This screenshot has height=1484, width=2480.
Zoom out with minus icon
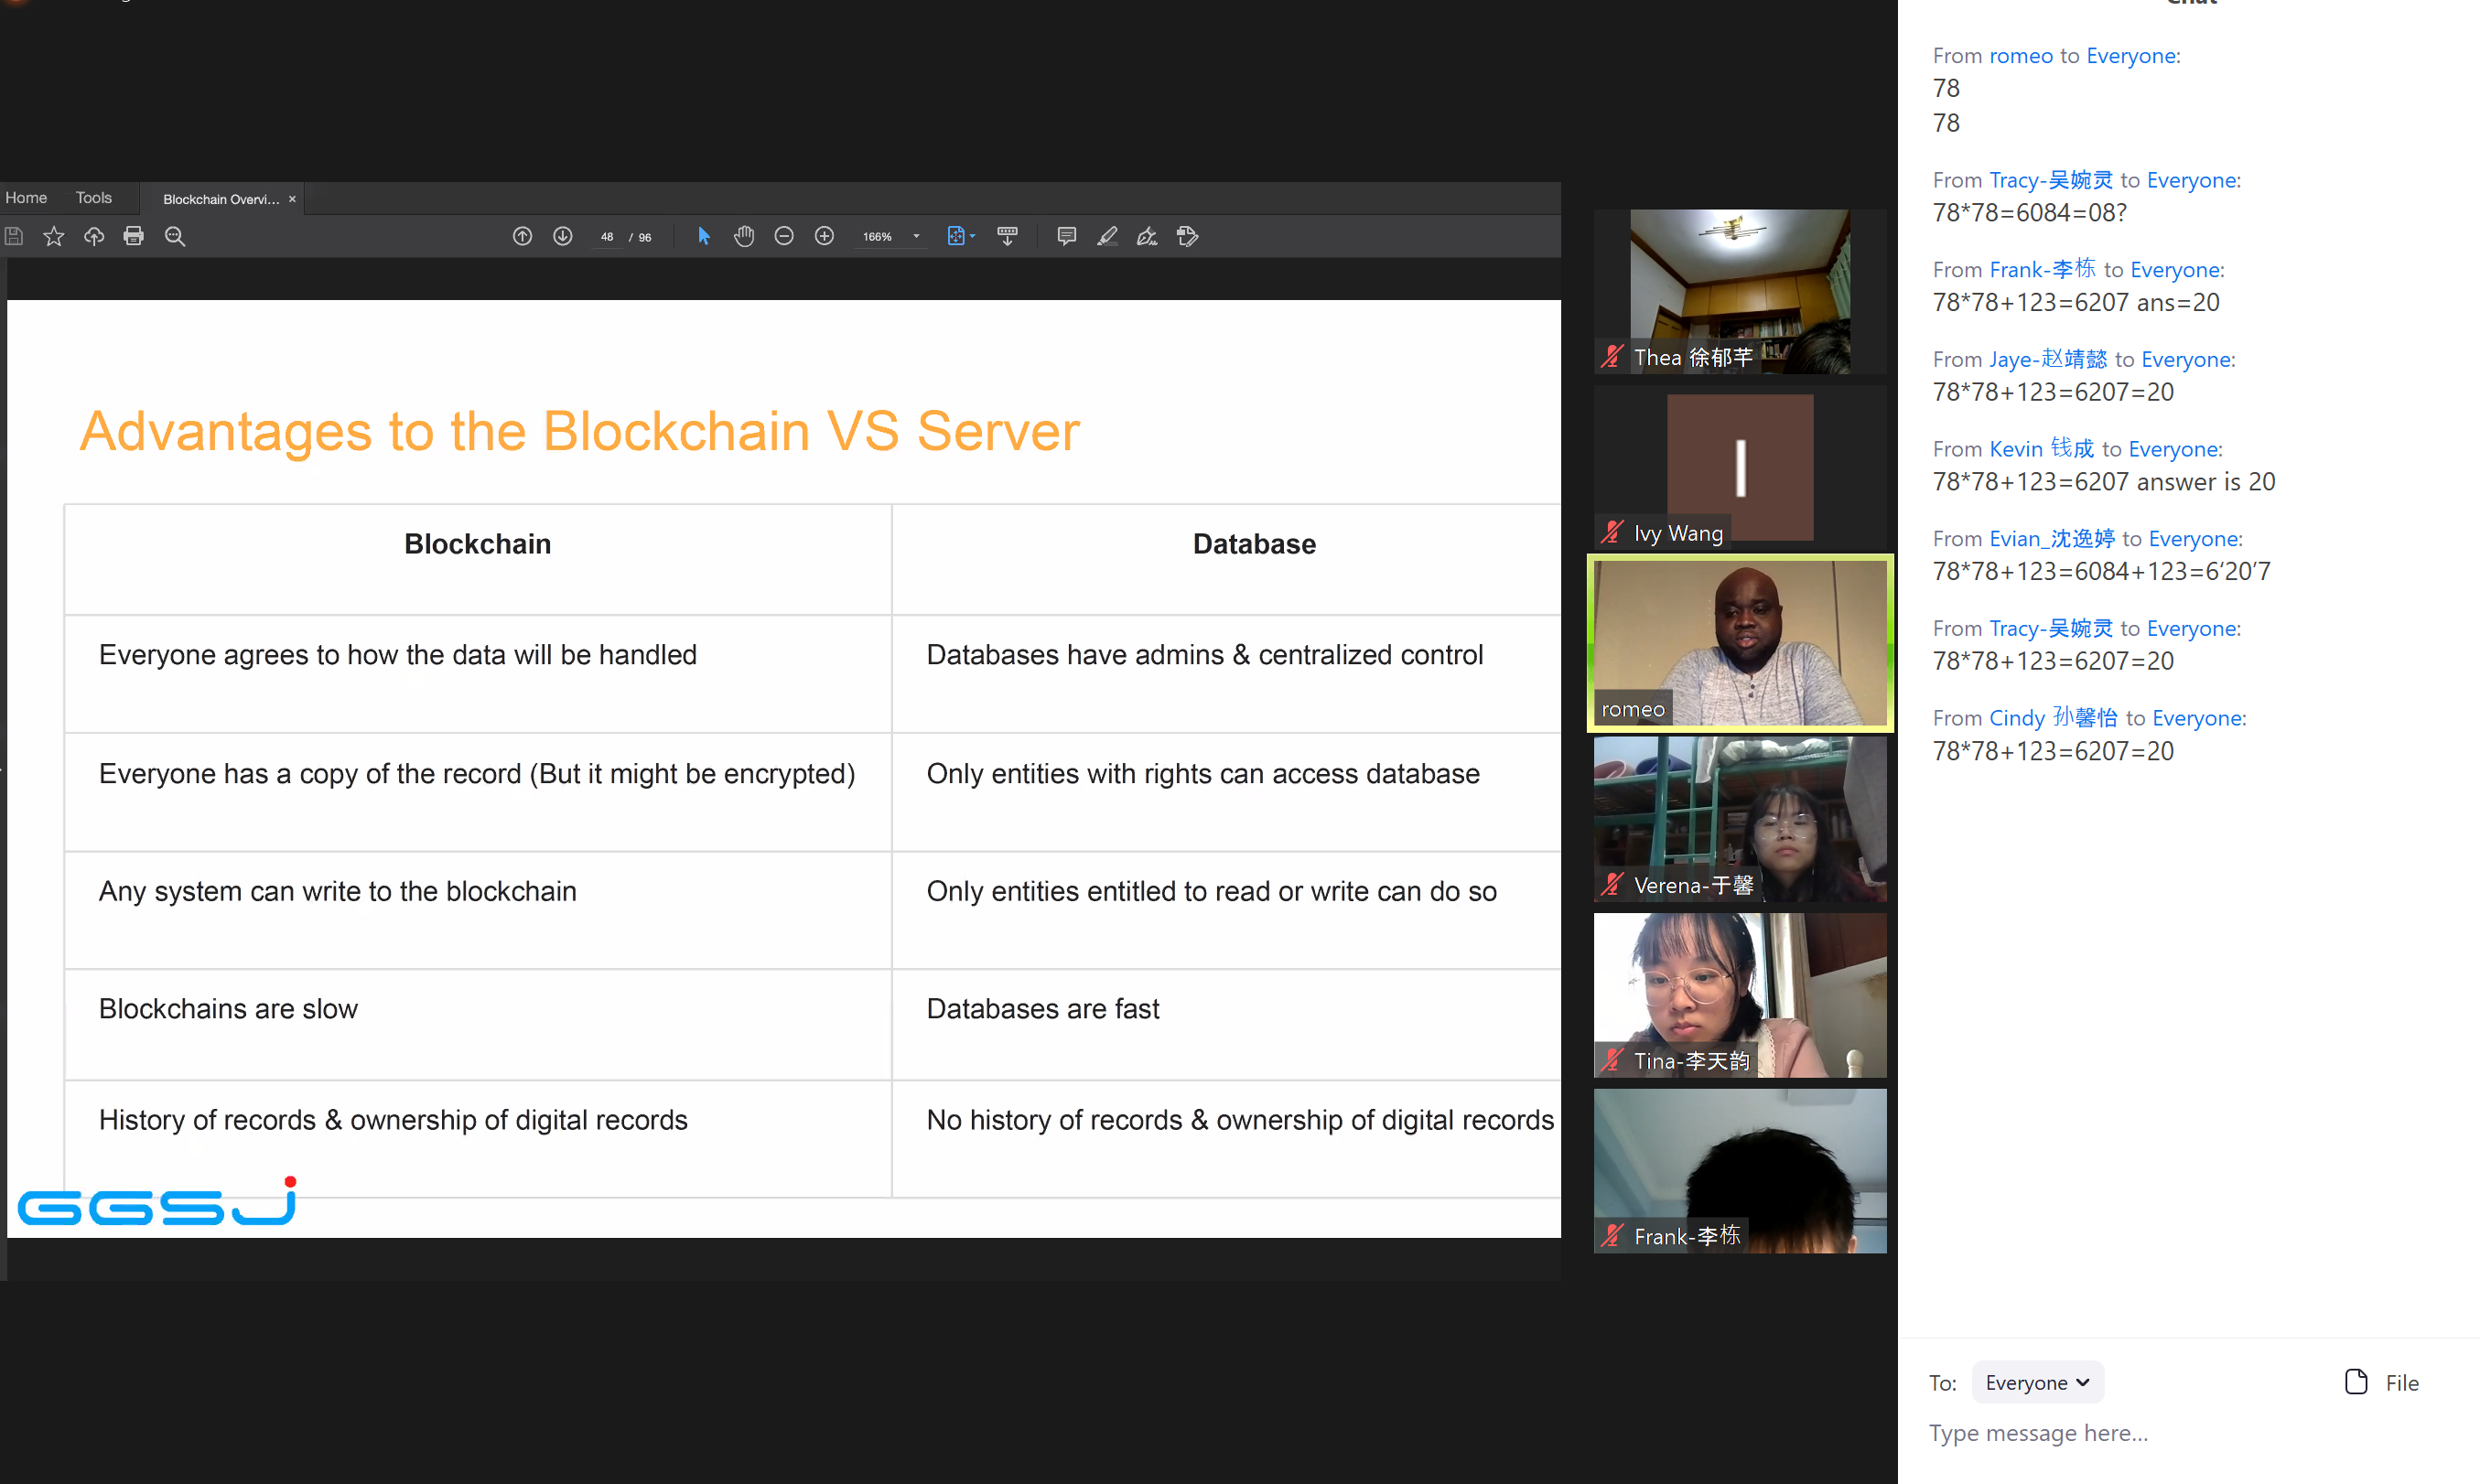tap(784, 236)
